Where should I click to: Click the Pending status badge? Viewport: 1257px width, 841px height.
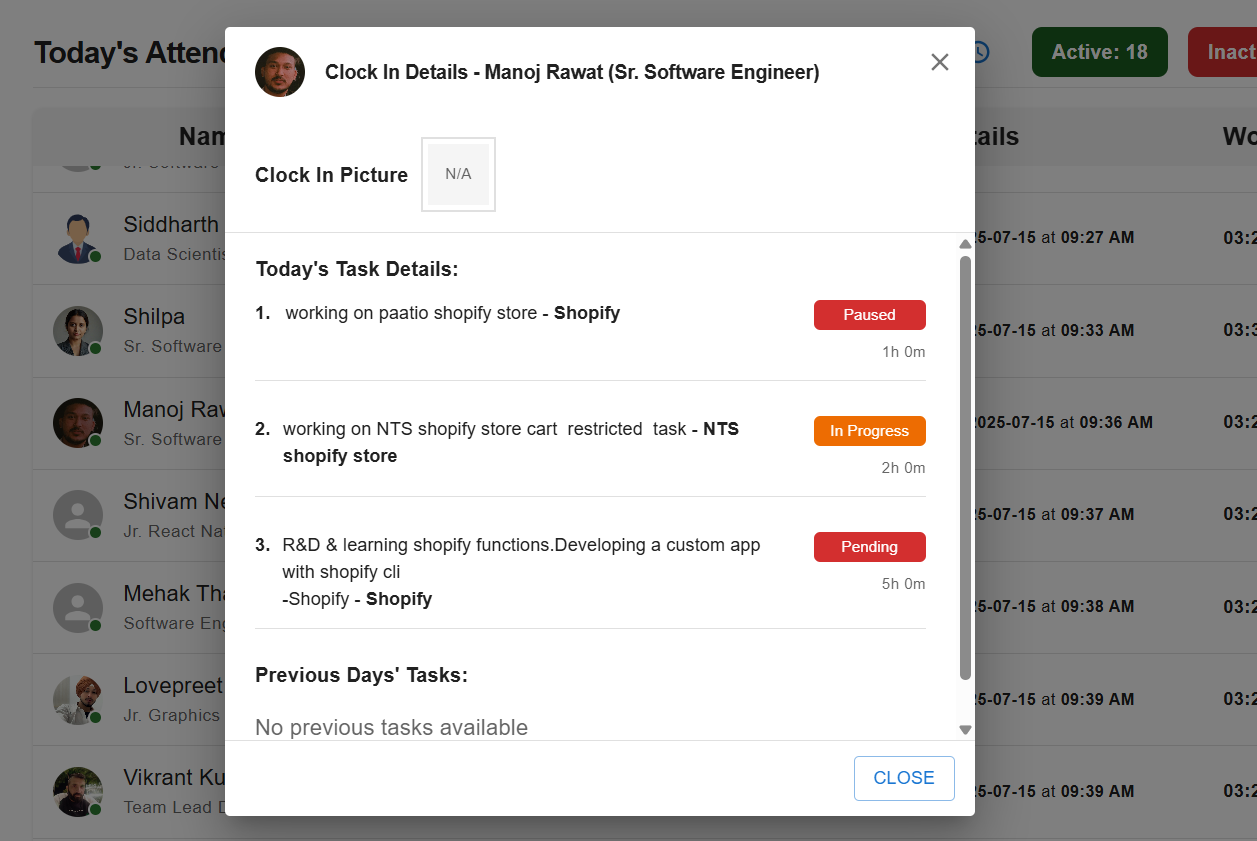tap(869, 547)
